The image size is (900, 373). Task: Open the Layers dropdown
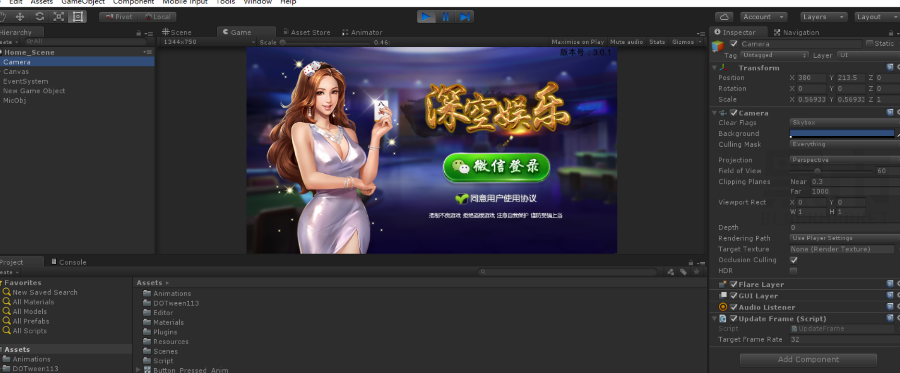coord(823,17)
